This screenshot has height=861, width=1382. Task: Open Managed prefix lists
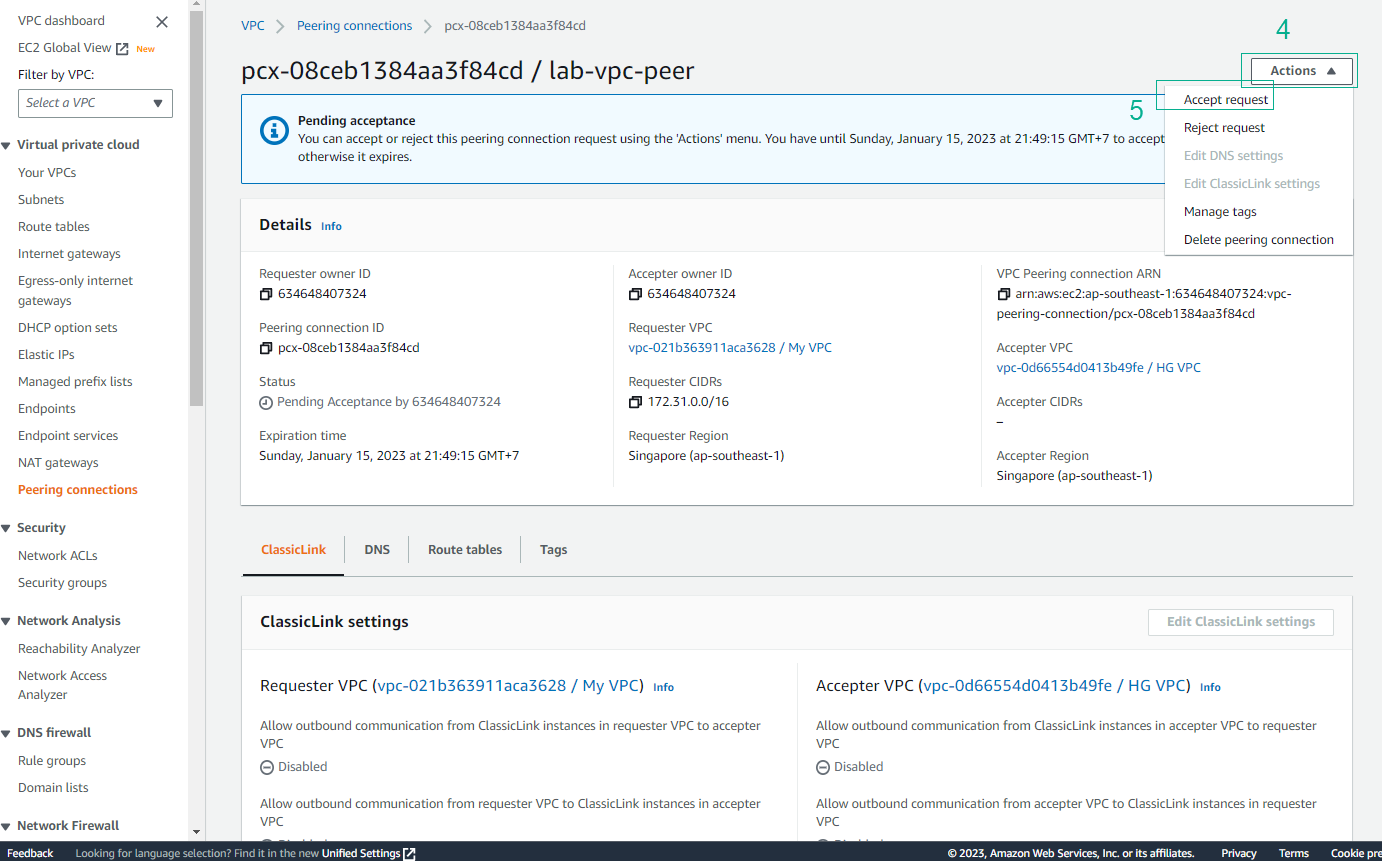coord(75,382)
